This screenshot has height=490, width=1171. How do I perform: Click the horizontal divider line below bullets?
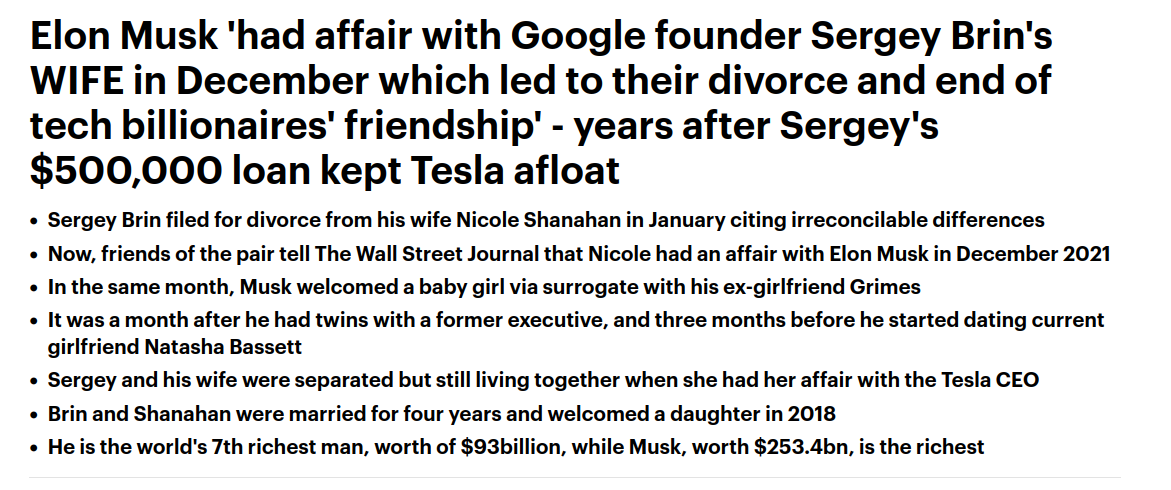[575, 477]
